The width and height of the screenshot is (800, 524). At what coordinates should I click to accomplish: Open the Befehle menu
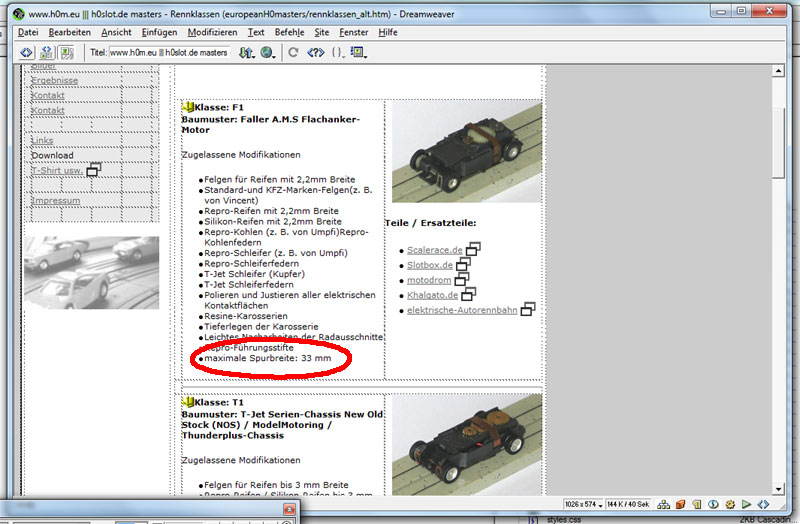pos(289,32)
